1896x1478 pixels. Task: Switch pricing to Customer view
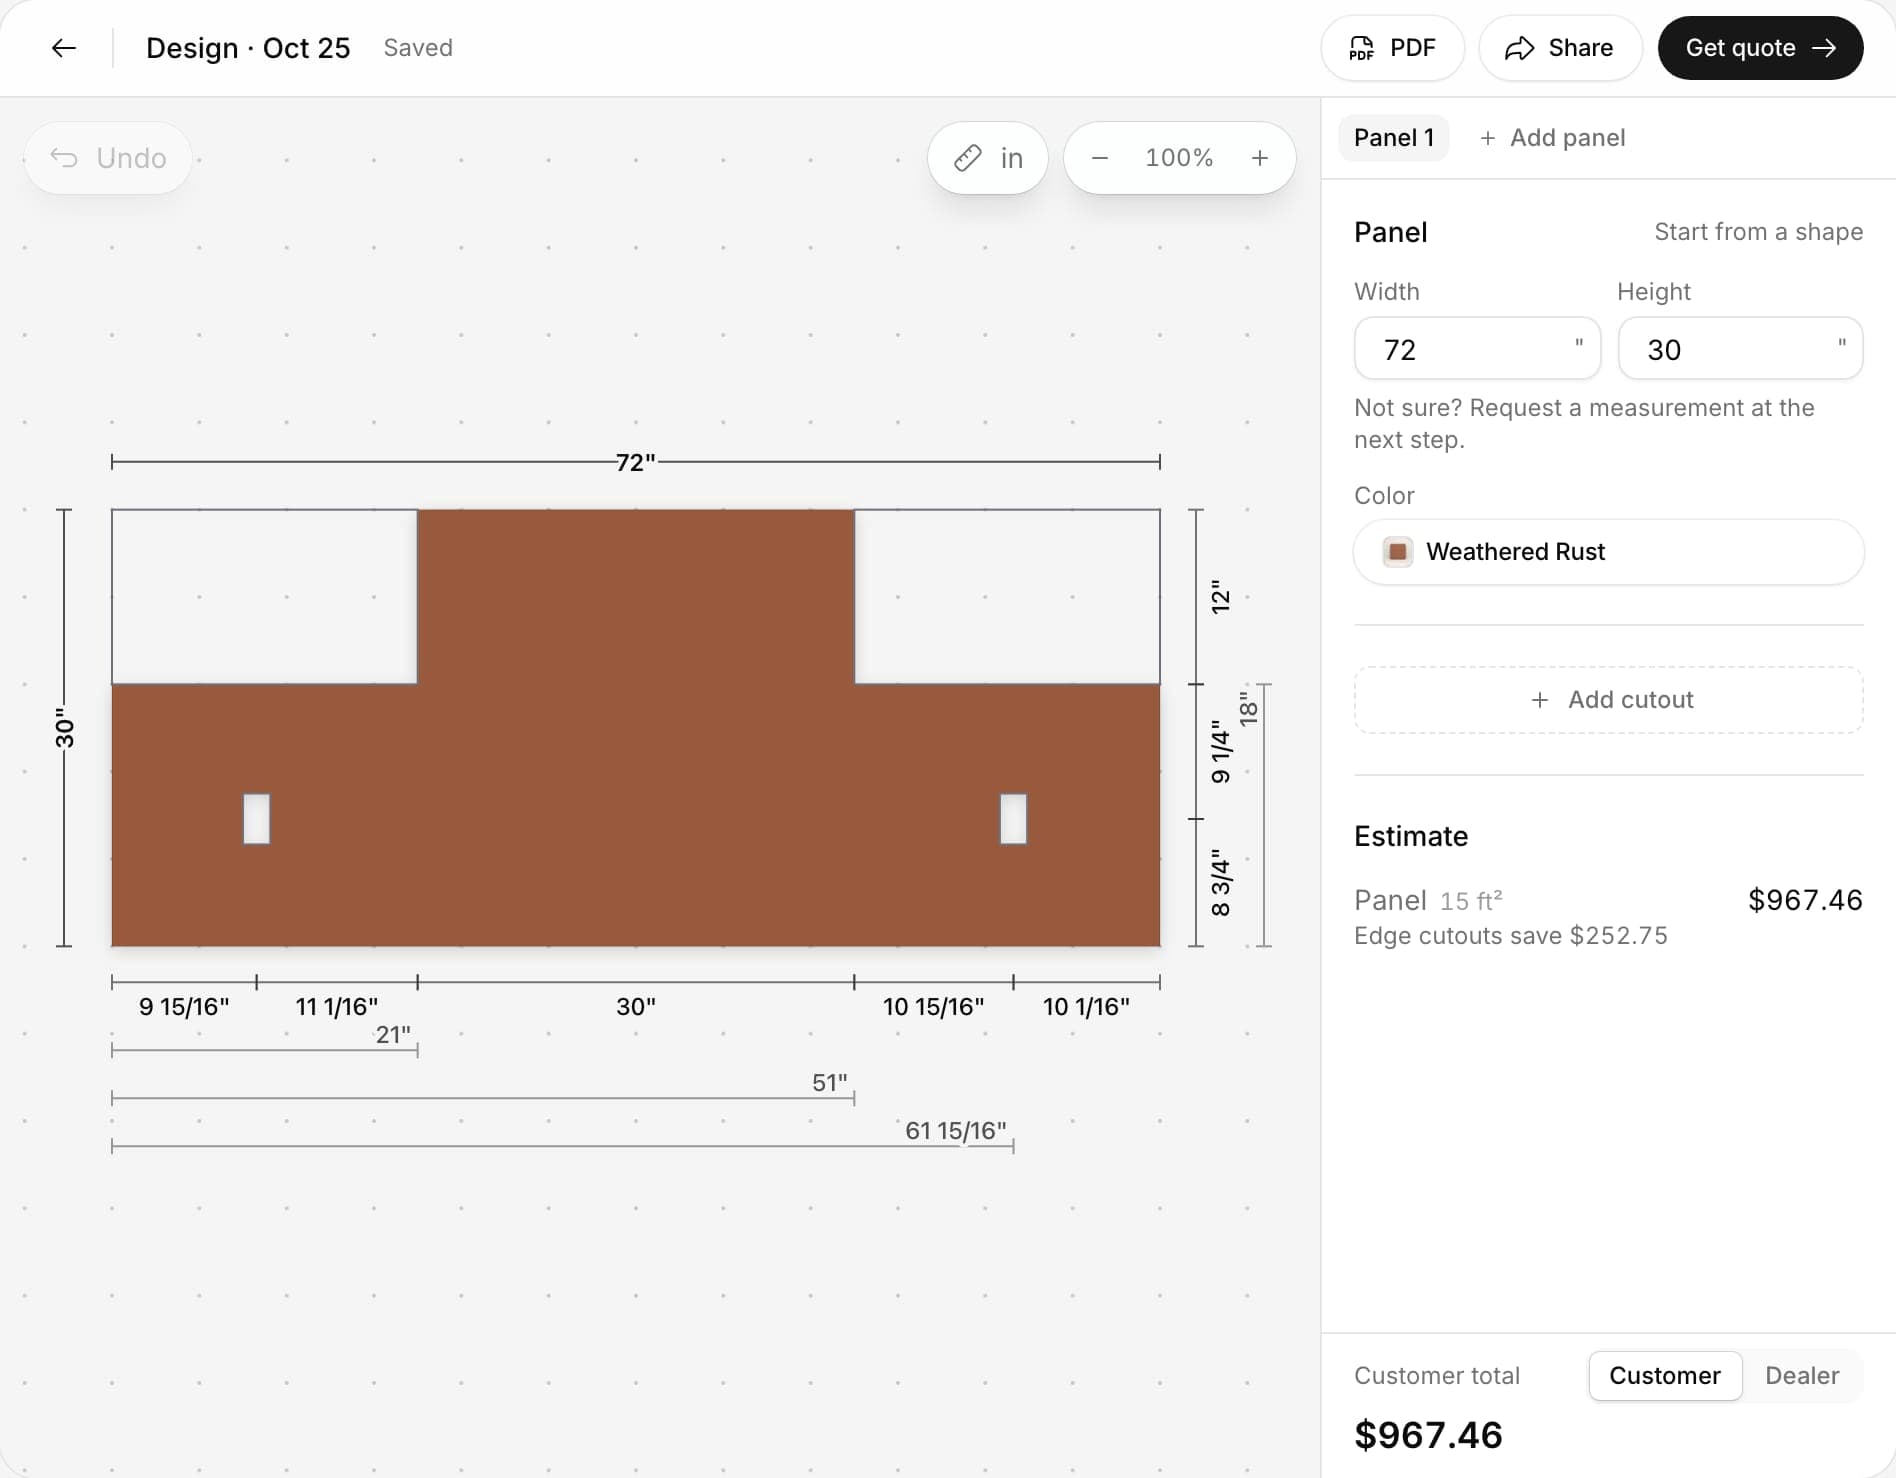tap(1665, 1376)
